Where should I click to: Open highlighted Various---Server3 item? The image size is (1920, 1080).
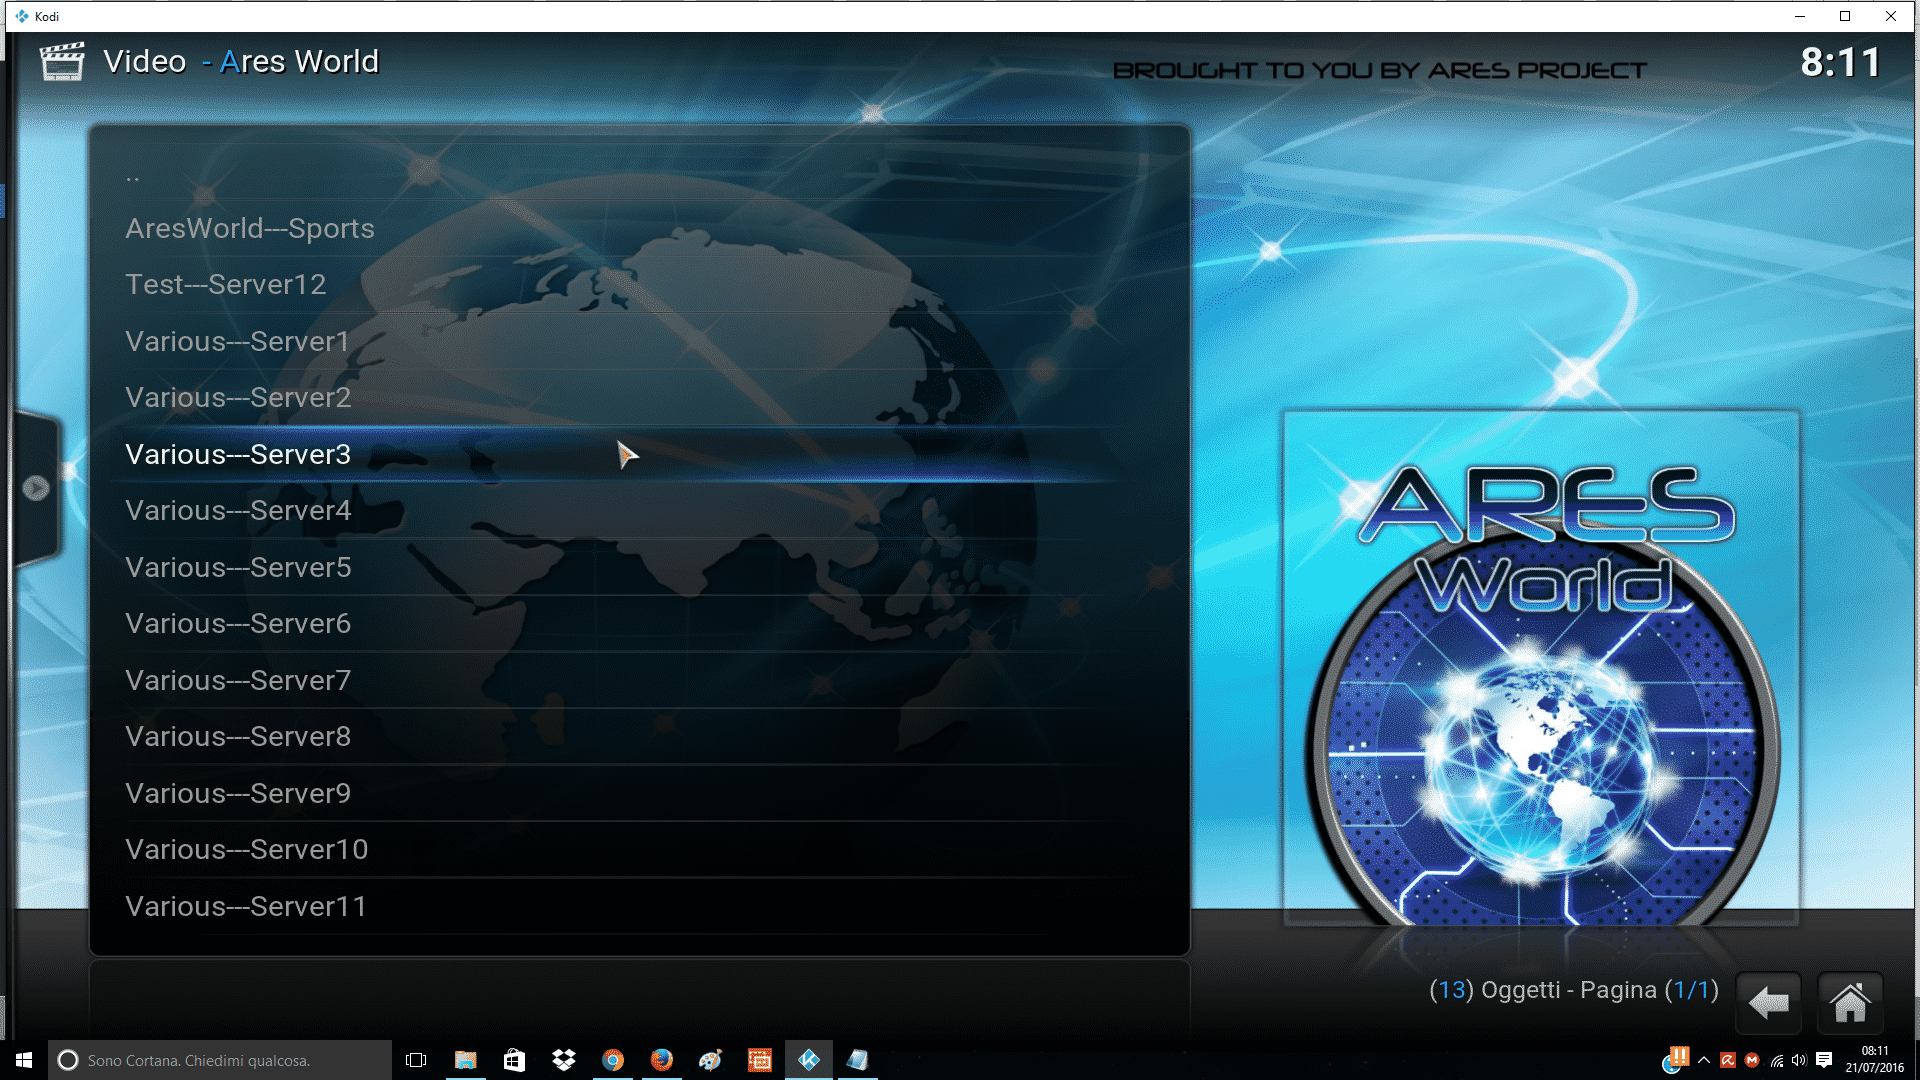coord(640,454)
